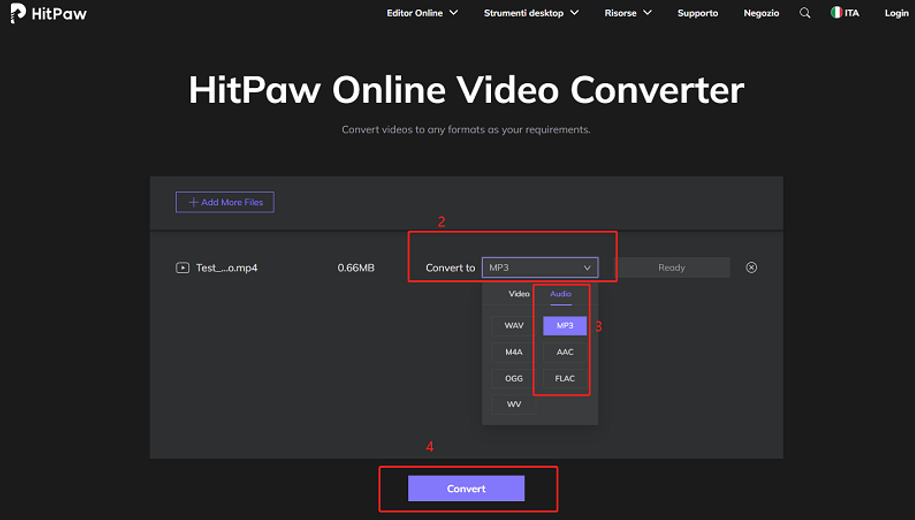The height and width of the screenshot is (520, 915).
Task: Choose M4A output format
Action: pos(514,352)
